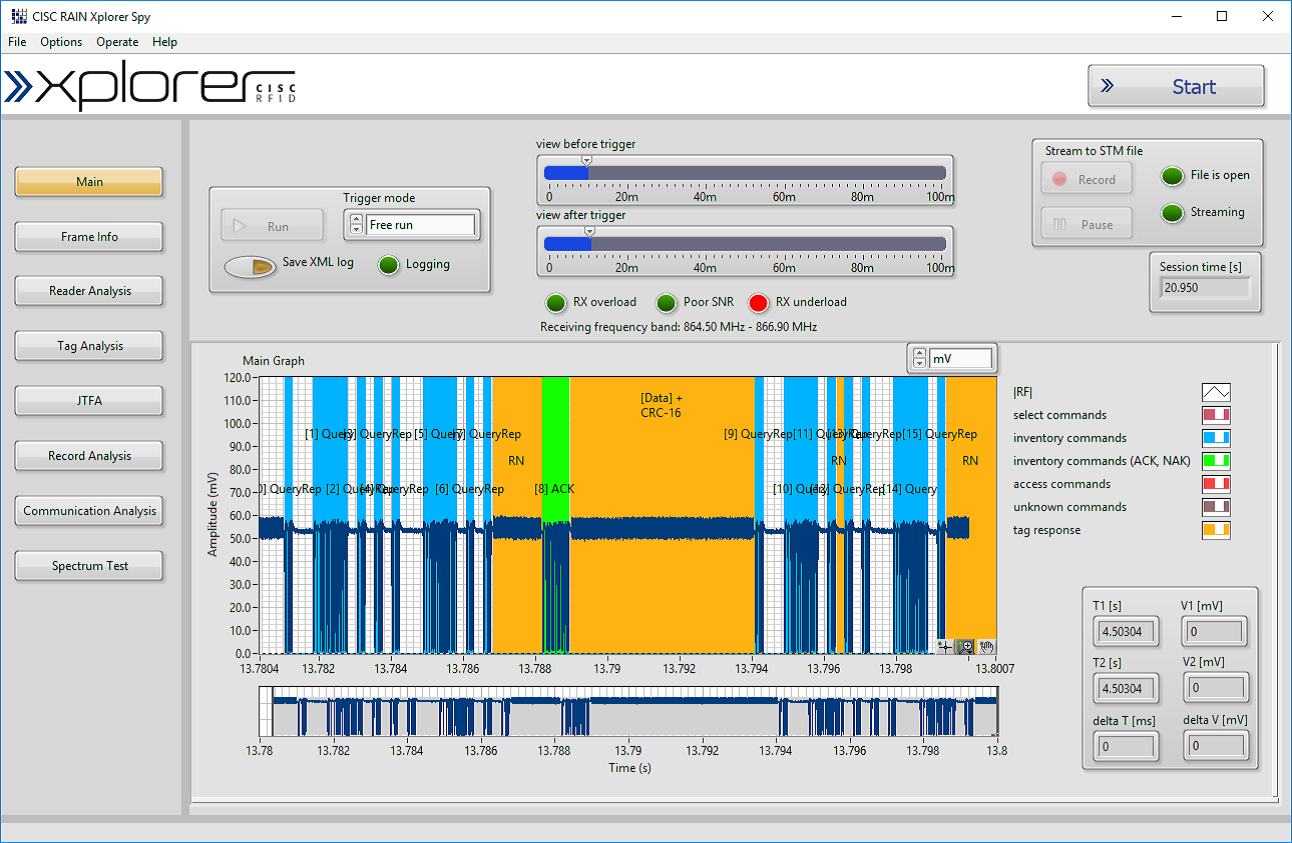This screenshot has height=843, width=1292.
Task: Click the RX overload indicator LED
Action: [x=555, y=303]
